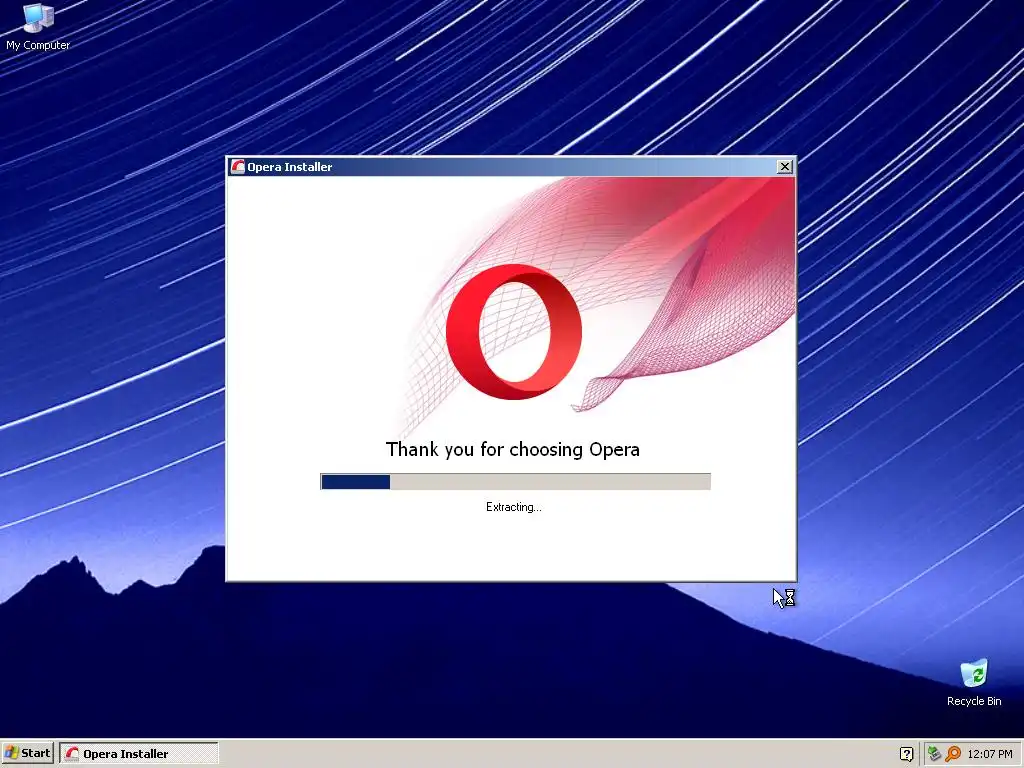Close the Opera Installer window
Image resolution: width=1024 pixels, height=768 pixels.
coord(785,167)
